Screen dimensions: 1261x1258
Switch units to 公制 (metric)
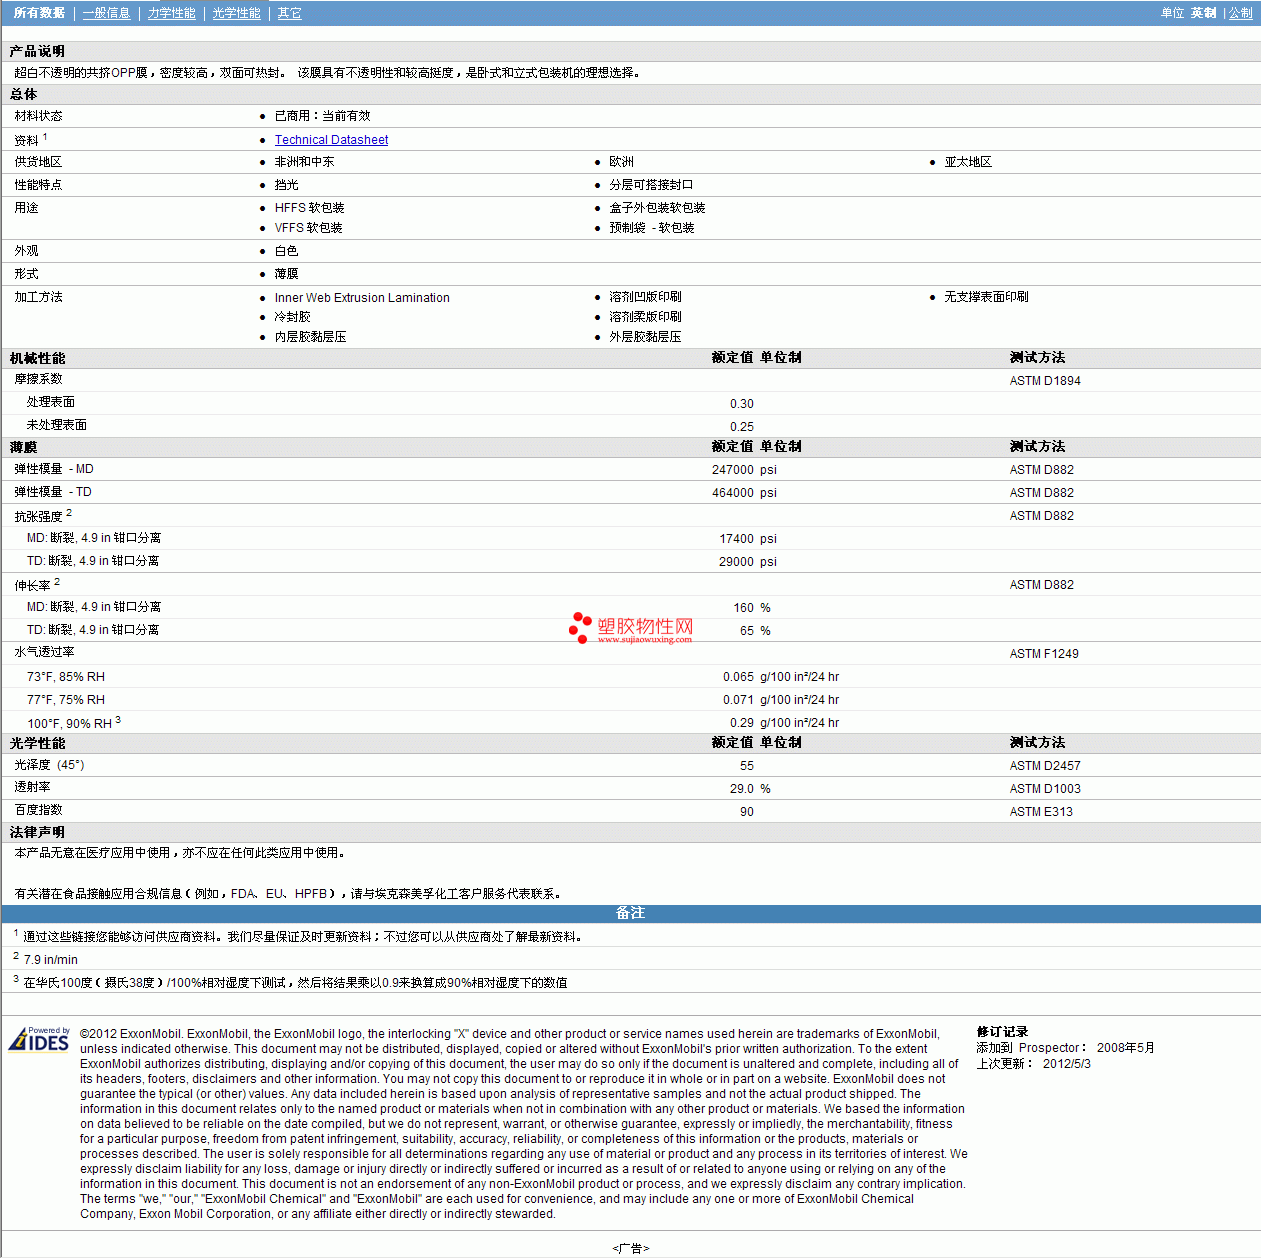(1240, 13)
